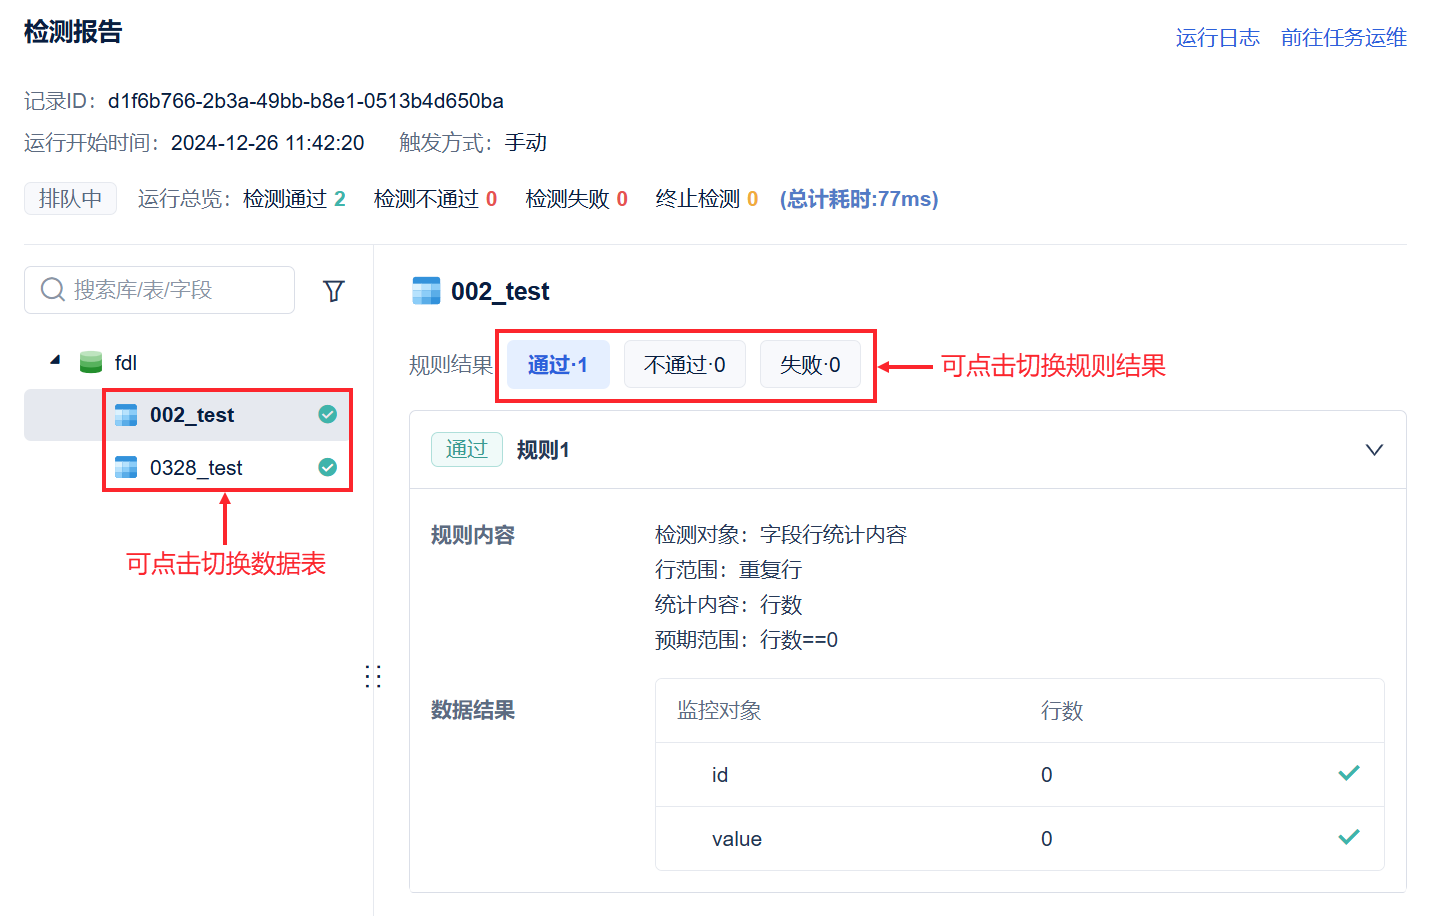Click green pass status icon of 0328_test
Screen dimensions: 1429x916
tap(328, 467)
